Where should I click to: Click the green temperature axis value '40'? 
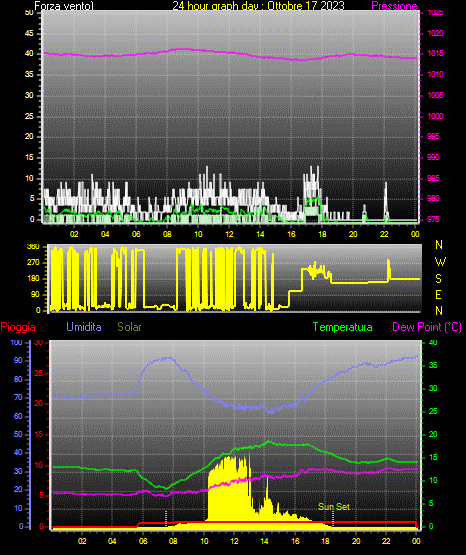433,342
